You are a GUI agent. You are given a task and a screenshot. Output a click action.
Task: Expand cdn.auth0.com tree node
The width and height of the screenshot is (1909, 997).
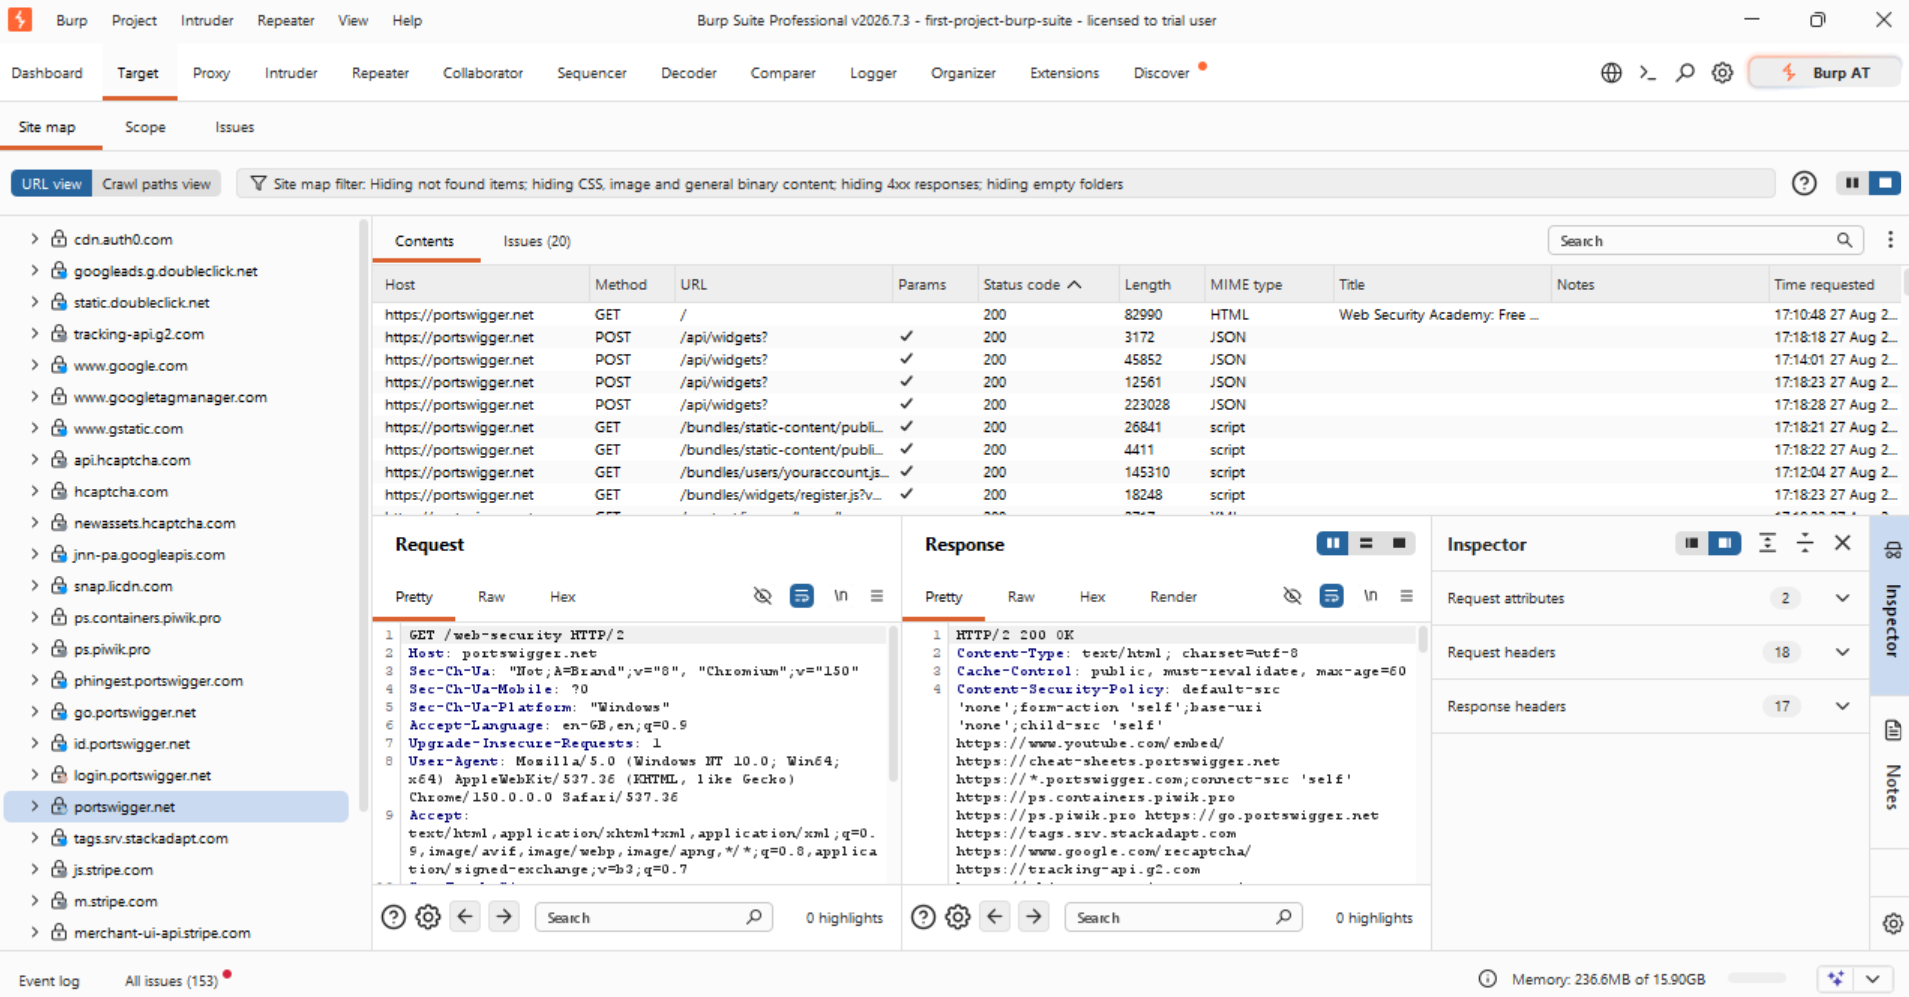pos(35,239)
